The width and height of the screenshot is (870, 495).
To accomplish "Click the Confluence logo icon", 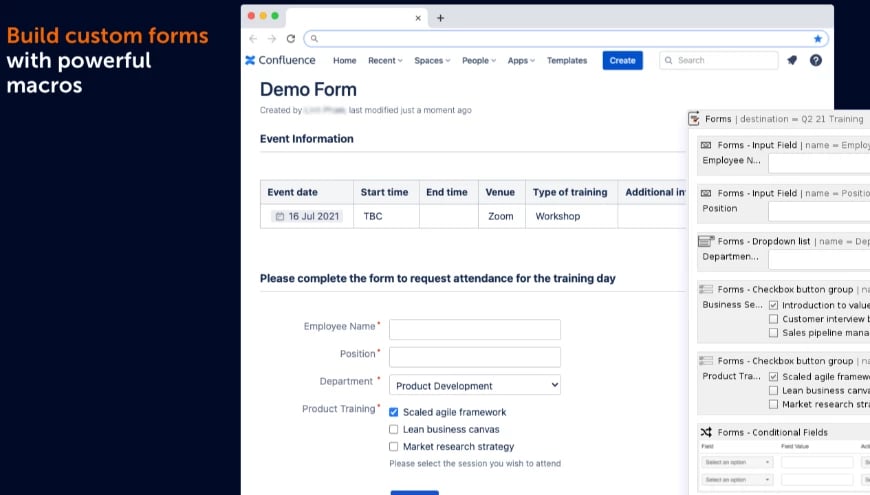I will coord(250,60).
